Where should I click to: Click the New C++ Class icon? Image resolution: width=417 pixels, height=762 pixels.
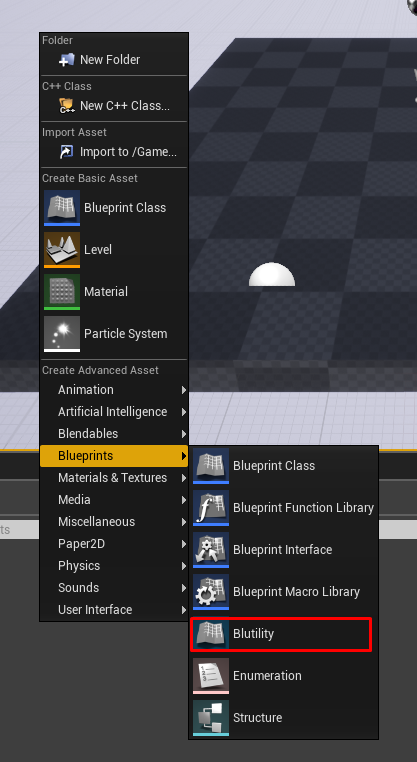(66, 105)
